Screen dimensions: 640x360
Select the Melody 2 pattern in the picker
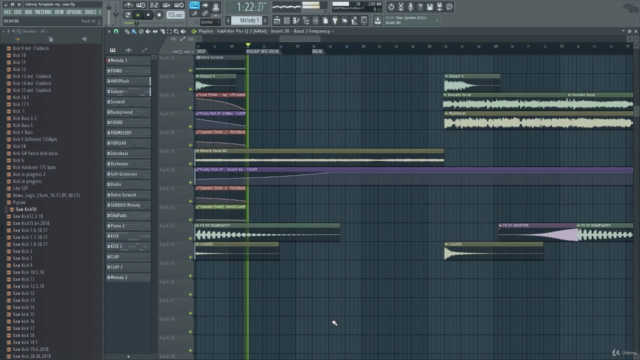pos(128,278)
